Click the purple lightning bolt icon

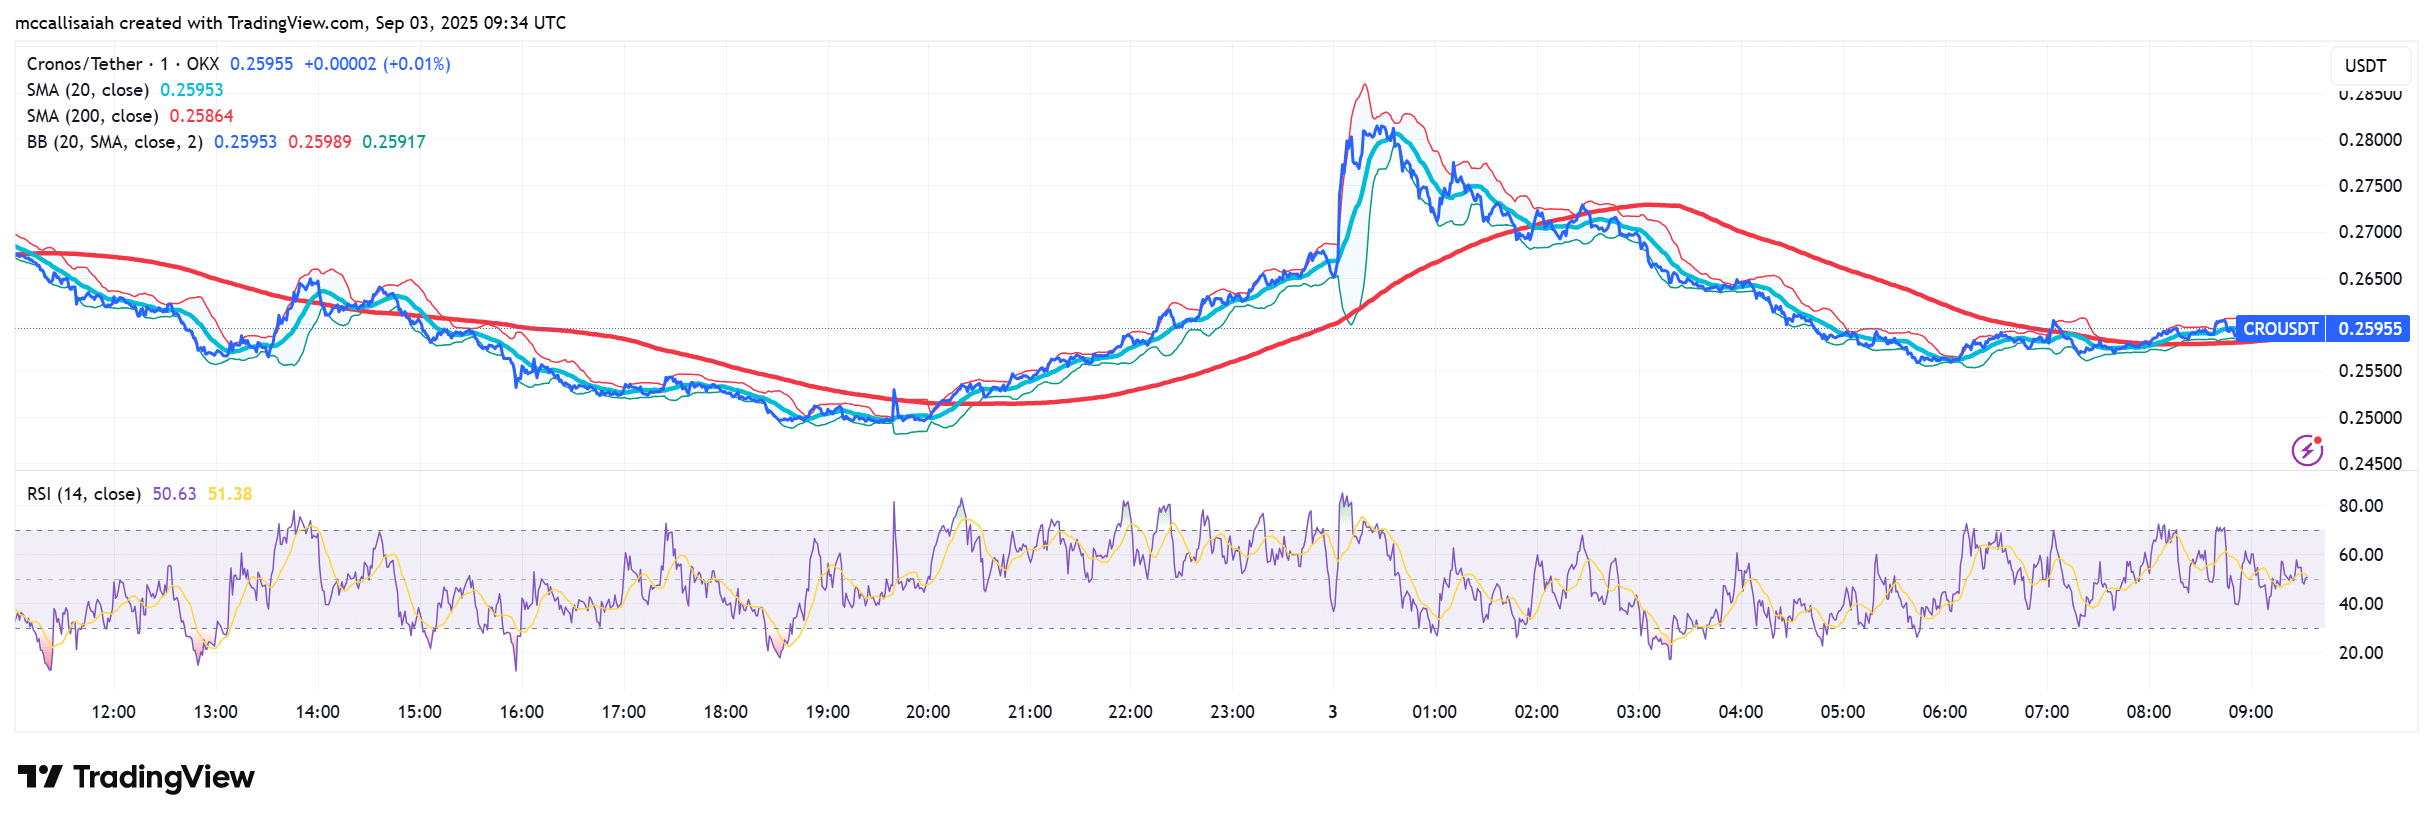(2306, 451)
